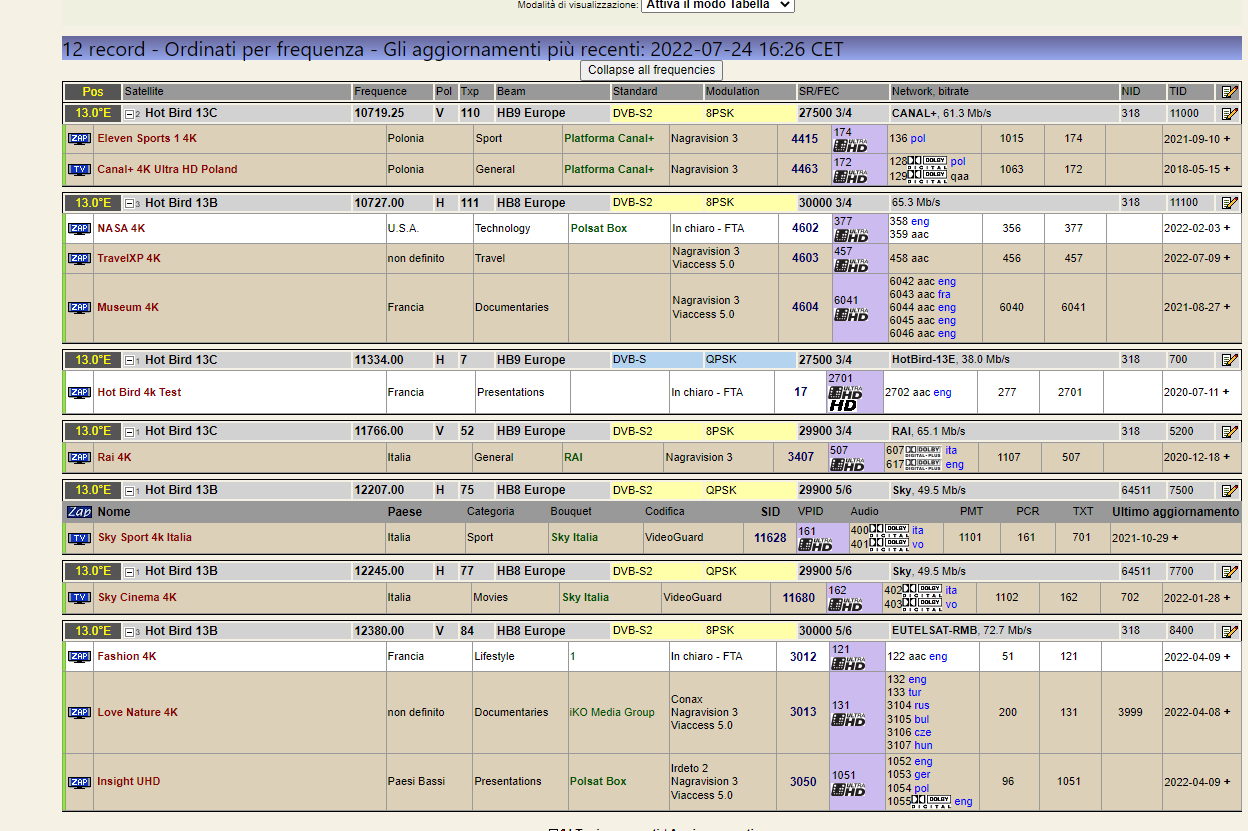
Task: Collapse the 10719.25 Hot Bird 13C frequency group
Action: pos(130,114)
